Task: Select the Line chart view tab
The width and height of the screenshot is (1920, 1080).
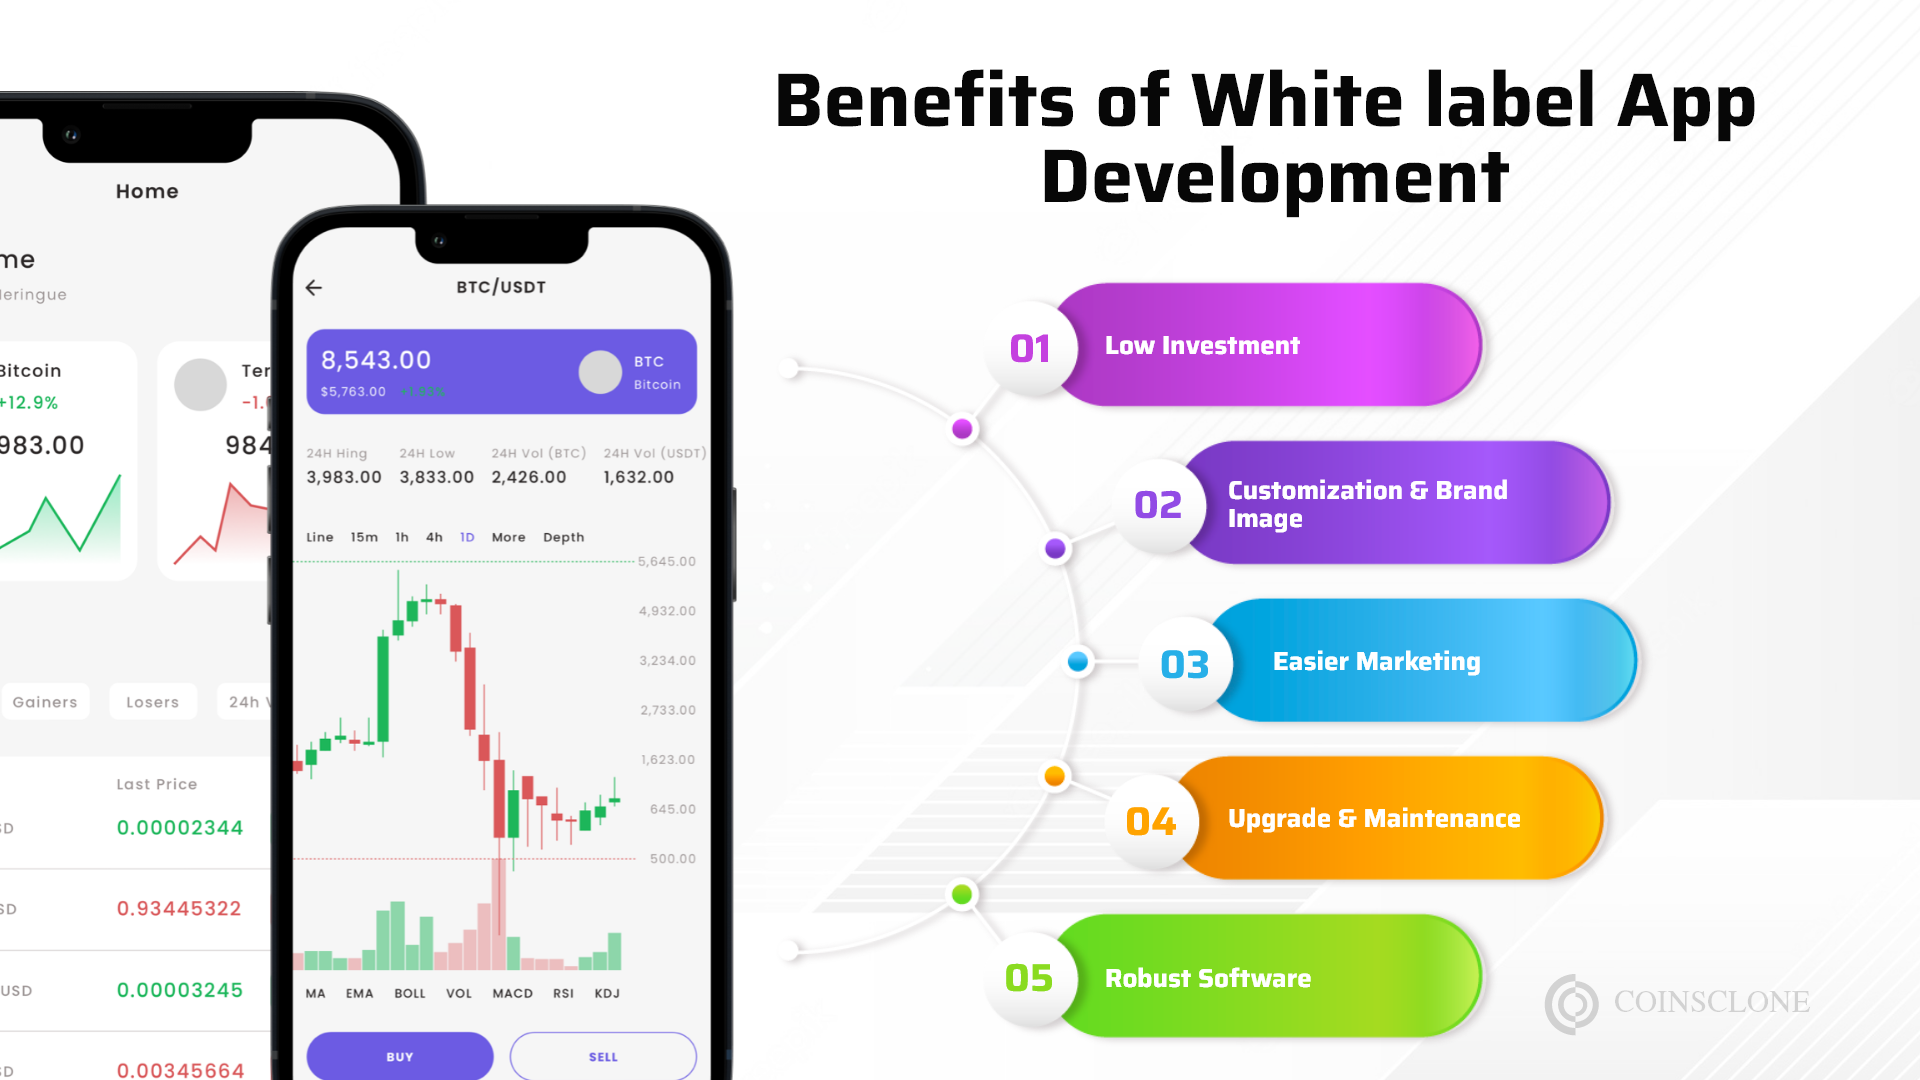Action: [x=320, y=537]
